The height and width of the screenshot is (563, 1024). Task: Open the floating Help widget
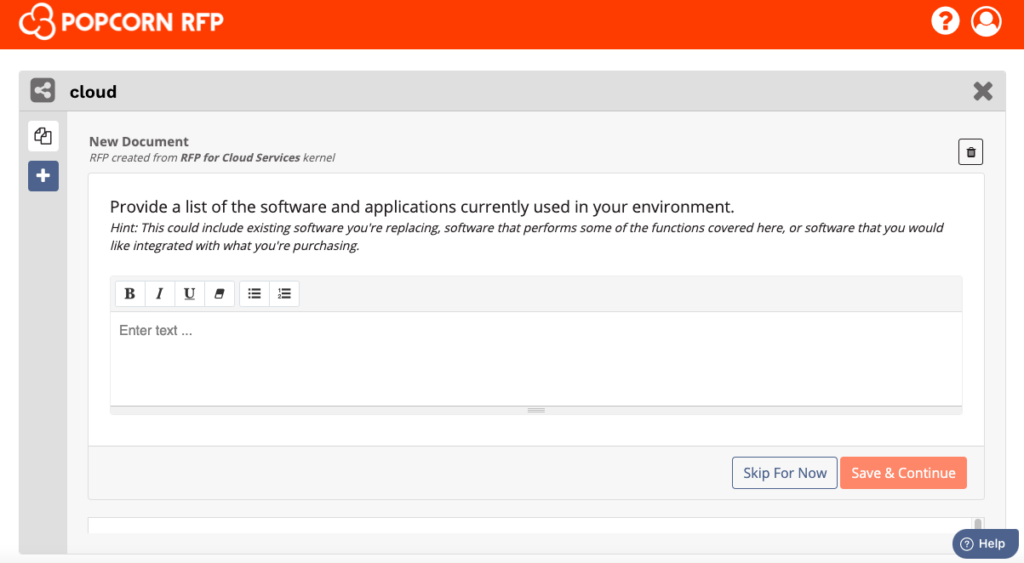[x=985, y=543]
